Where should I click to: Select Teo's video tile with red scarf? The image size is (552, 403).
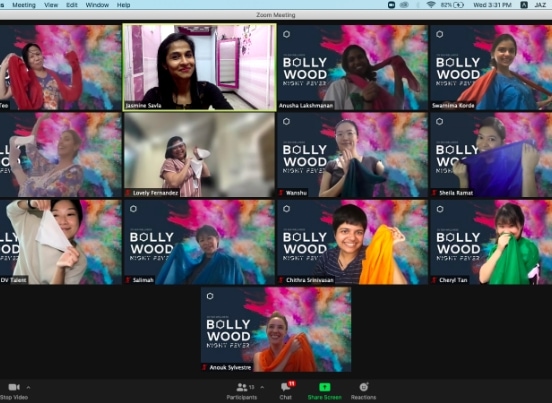(x=61, y=67)
